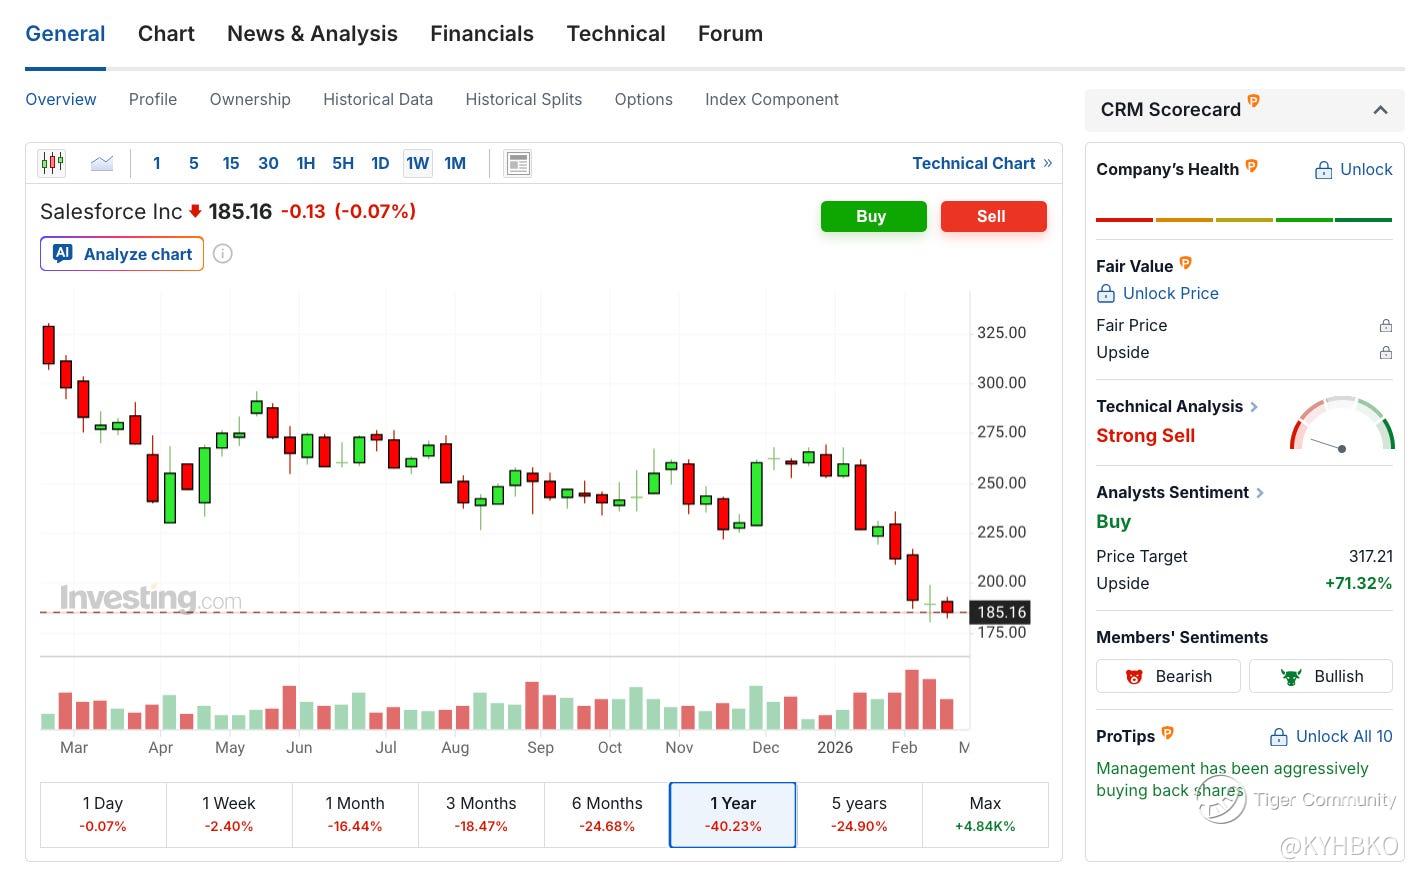
Task: Click the buying back shares ProTip text
Action: 1232,779
